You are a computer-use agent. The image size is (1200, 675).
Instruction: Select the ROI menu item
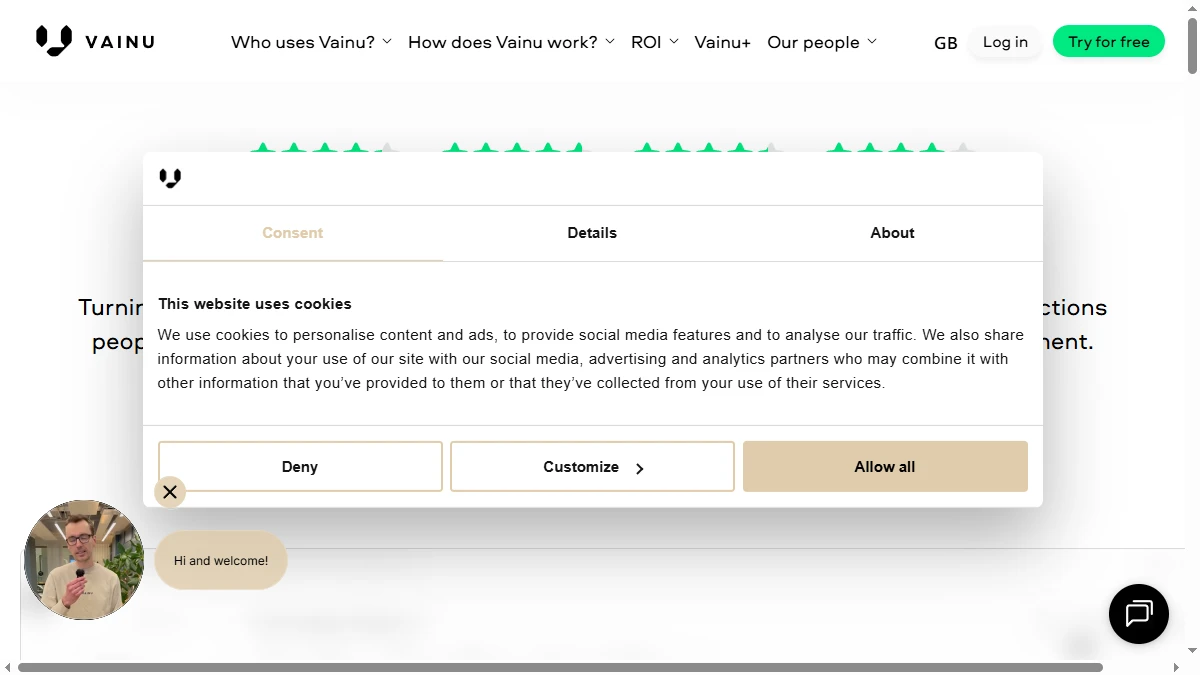647,42
